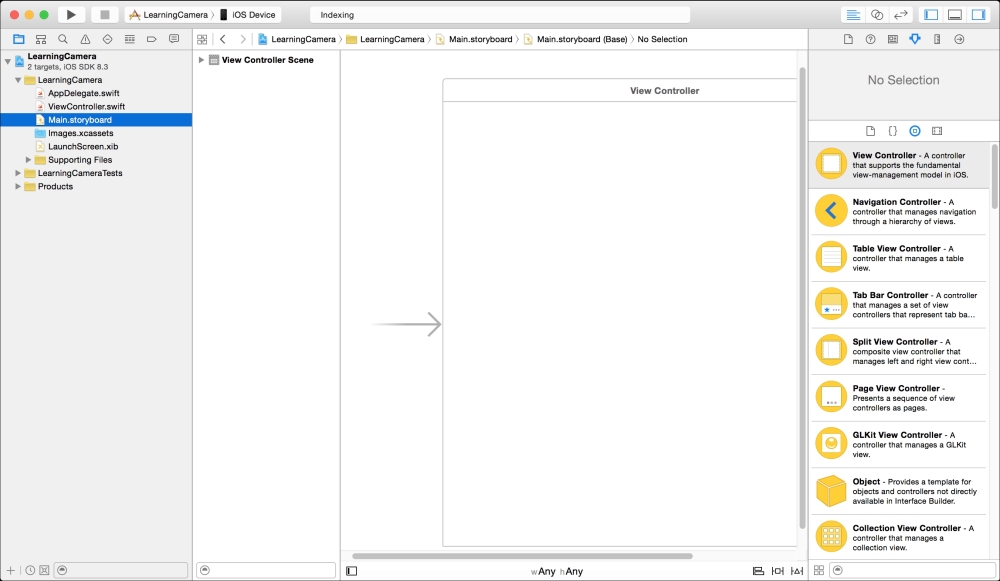Expand View Controller Scene in outline
This screenshot has width=1000, height=581.
click(x=201, y=60)
